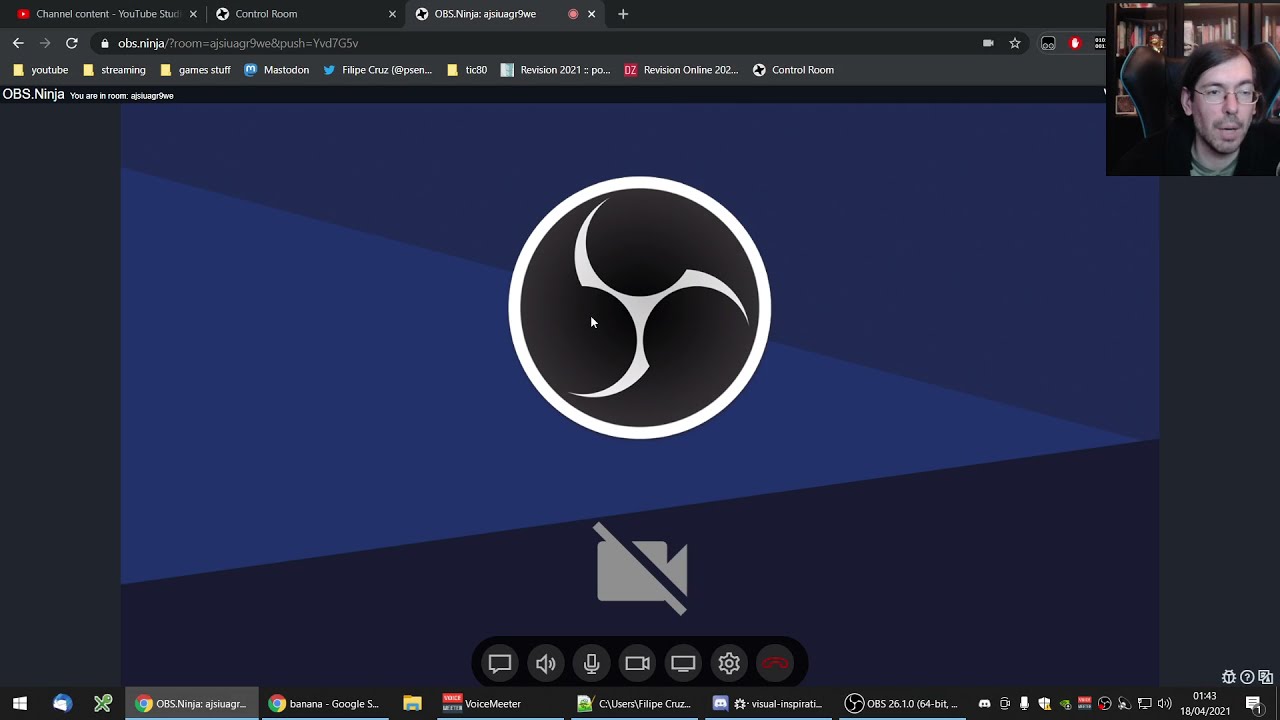Open the system volume tray icon
This screenshot has height=720, width=1280.
[1165, 704]
